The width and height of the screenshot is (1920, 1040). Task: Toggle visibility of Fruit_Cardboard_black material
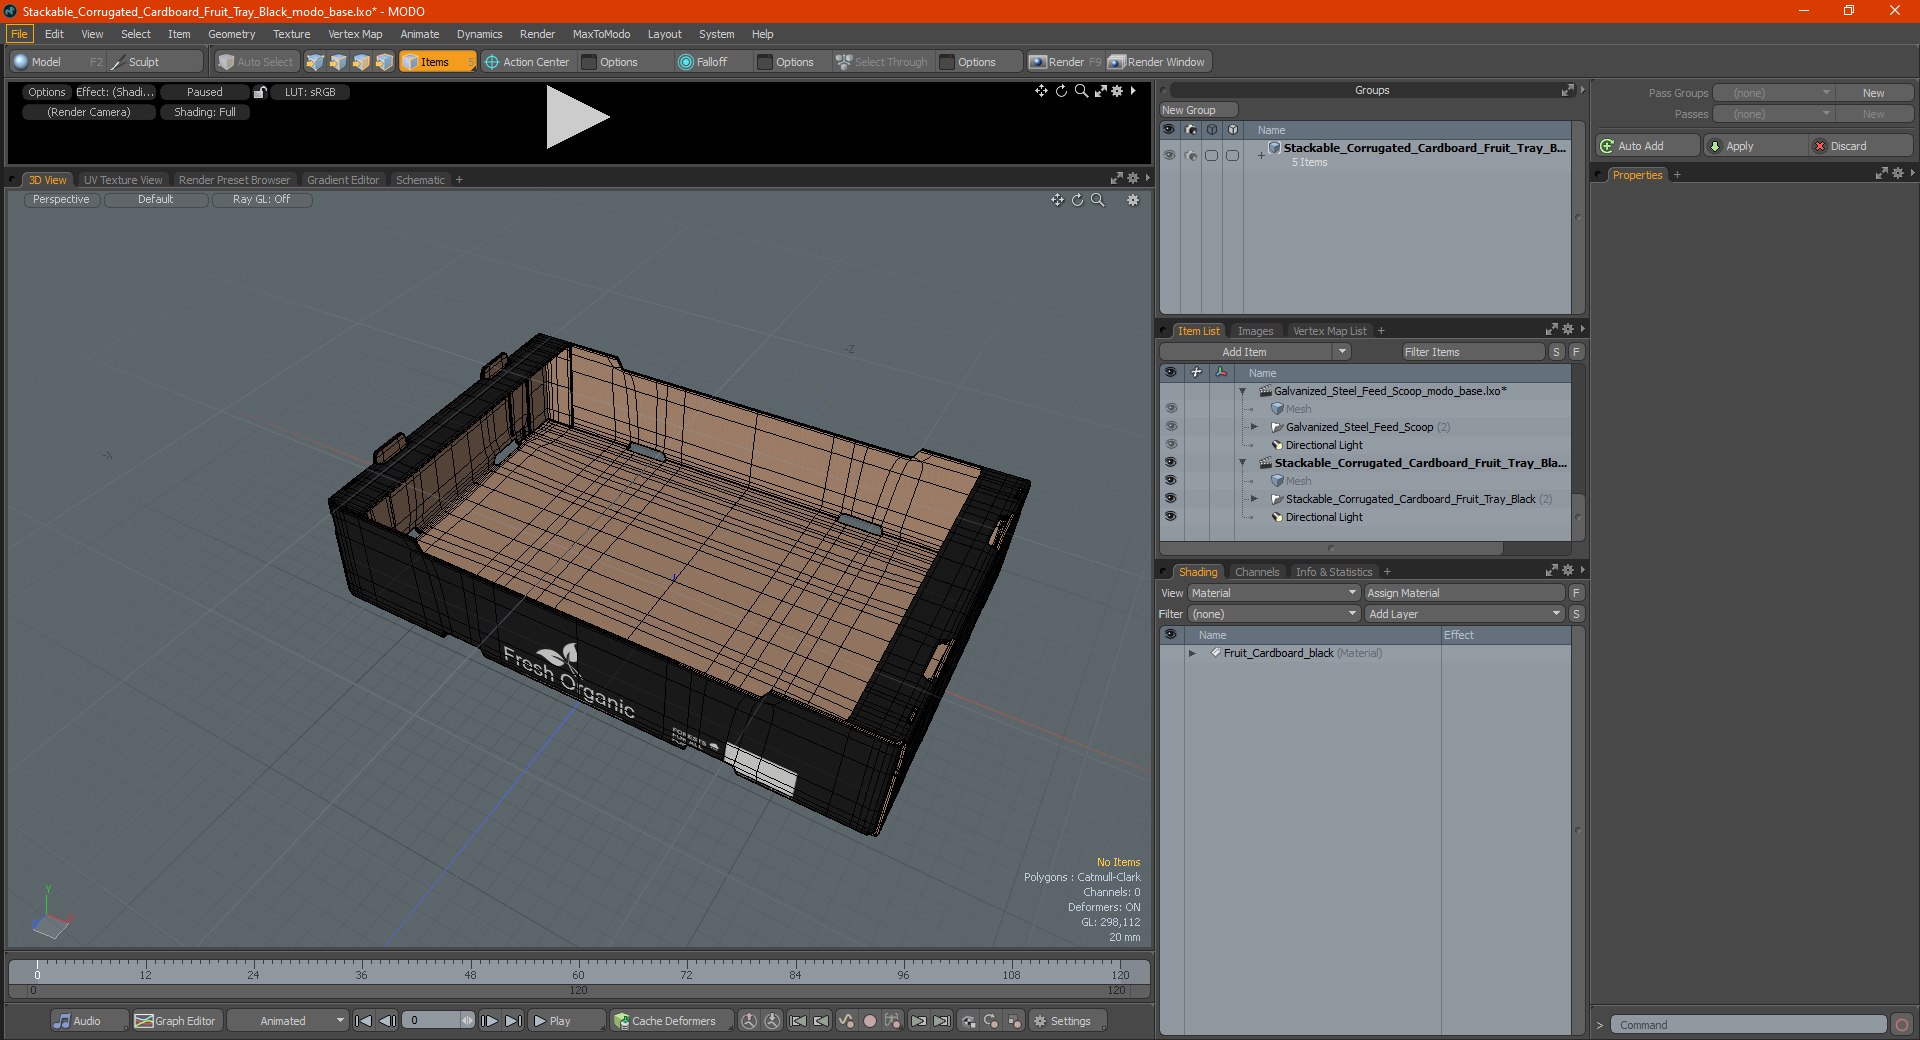pos(1170,653)
